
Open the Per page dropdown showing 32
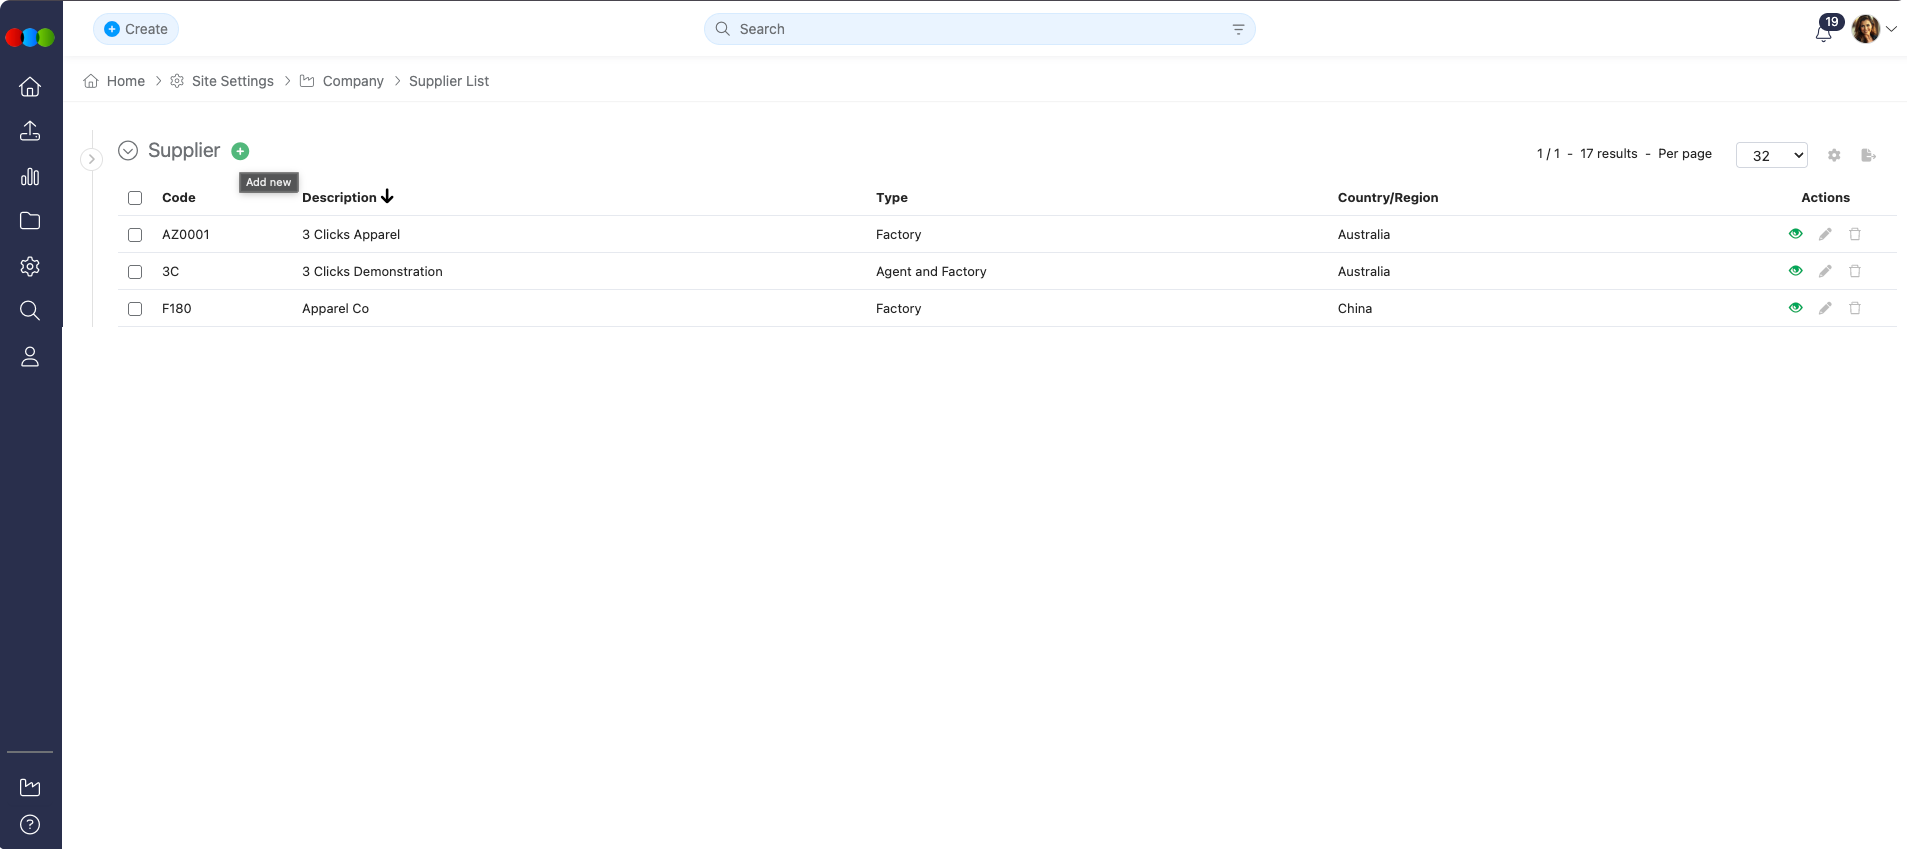(x=1771, y=155)
